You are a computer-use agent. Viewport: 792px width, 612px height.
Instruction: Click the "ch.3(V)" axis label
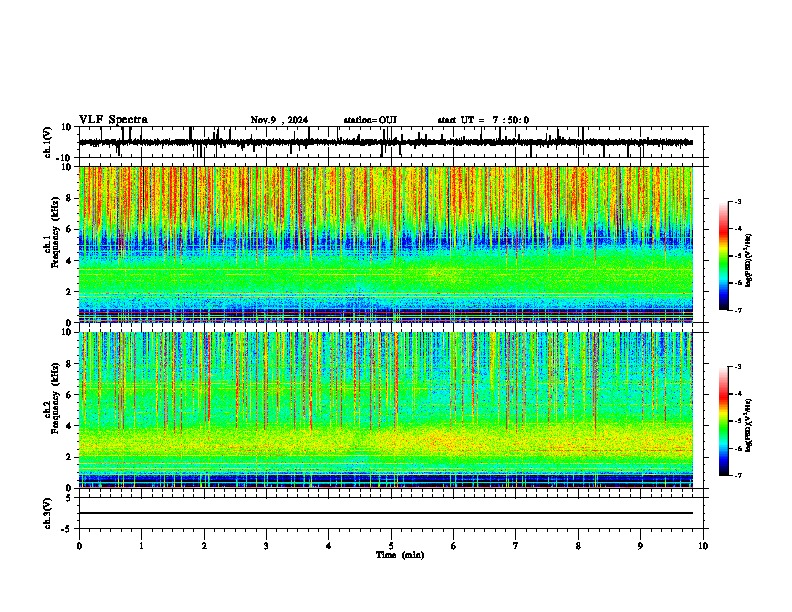(48, 513)
